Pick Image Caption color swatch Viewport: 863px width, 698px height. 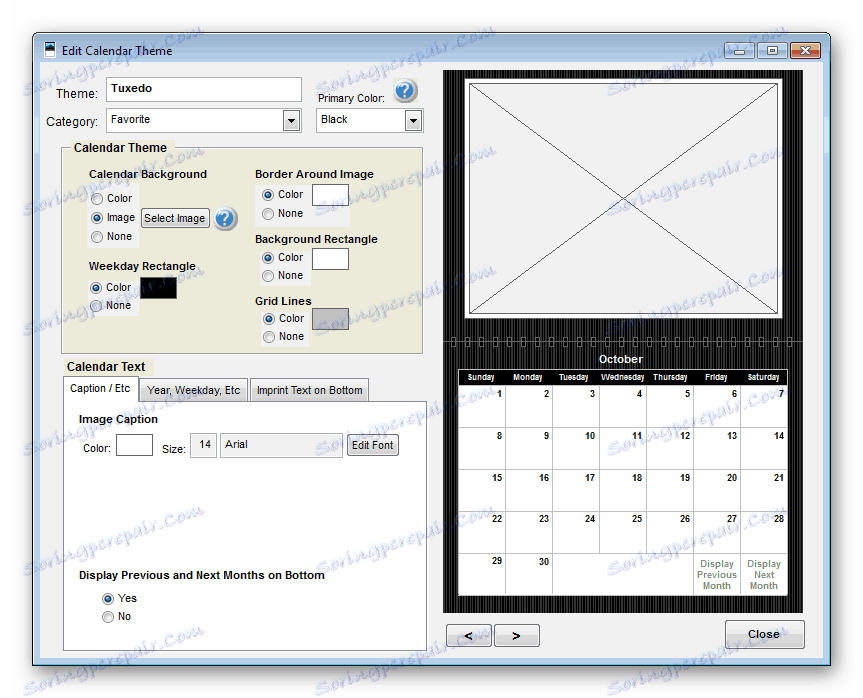pos(134,445)
